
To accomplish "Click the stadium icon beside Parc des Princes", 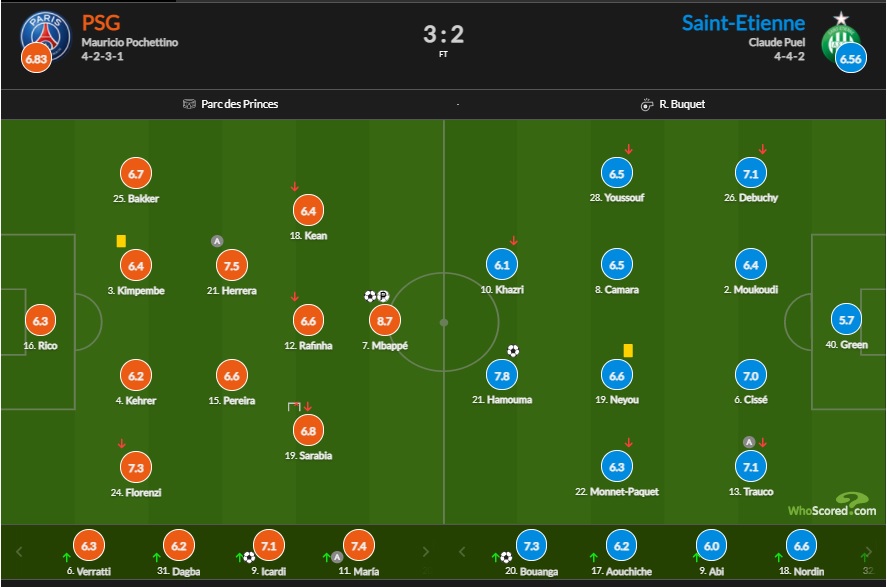I will pos(189,104).
